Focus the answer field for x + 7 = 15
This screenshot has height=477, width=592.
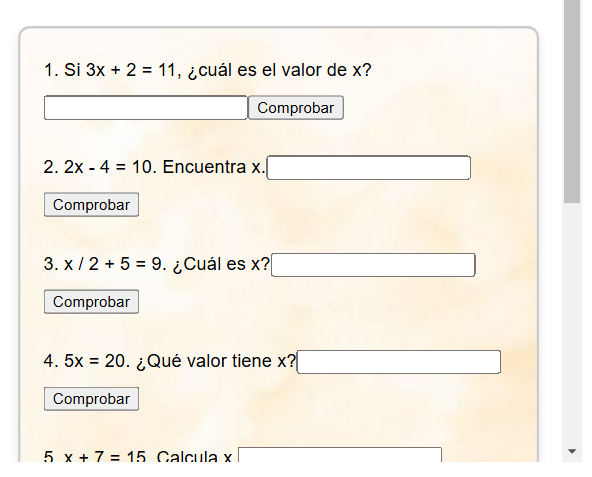[340, 455]
